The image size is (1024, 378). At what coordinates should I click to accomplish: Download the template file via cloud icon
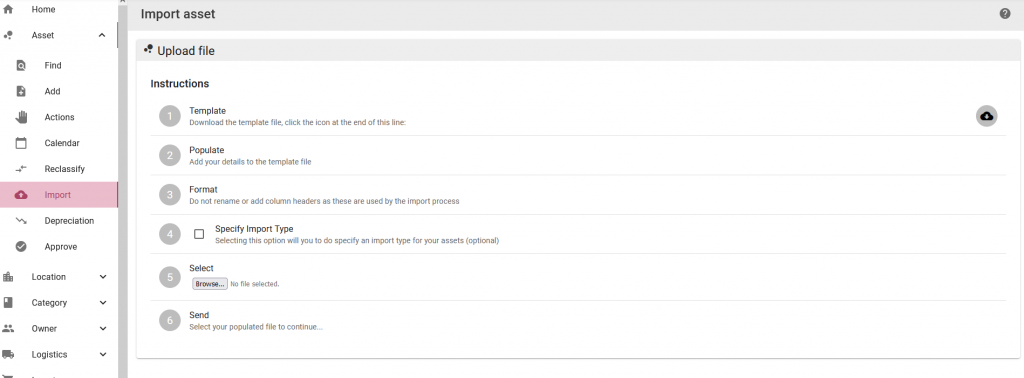(x=986, y=116)
